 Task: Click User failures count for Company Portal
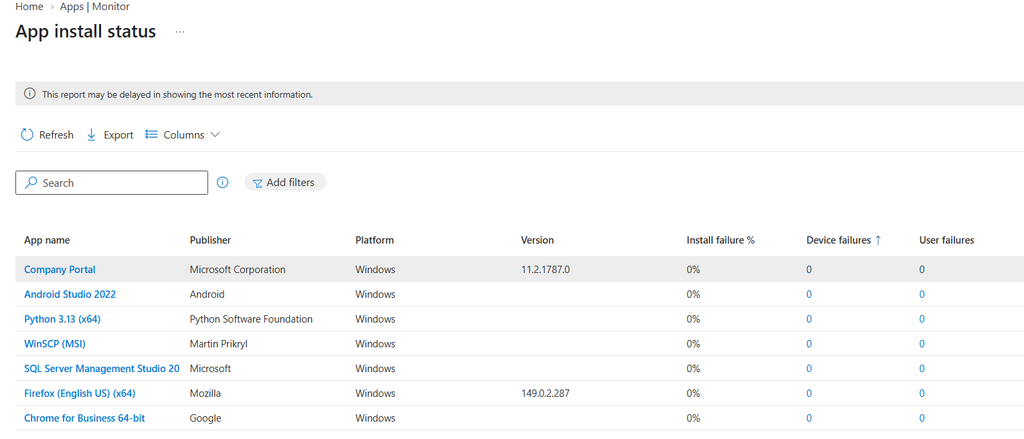(x=922, y=269)
